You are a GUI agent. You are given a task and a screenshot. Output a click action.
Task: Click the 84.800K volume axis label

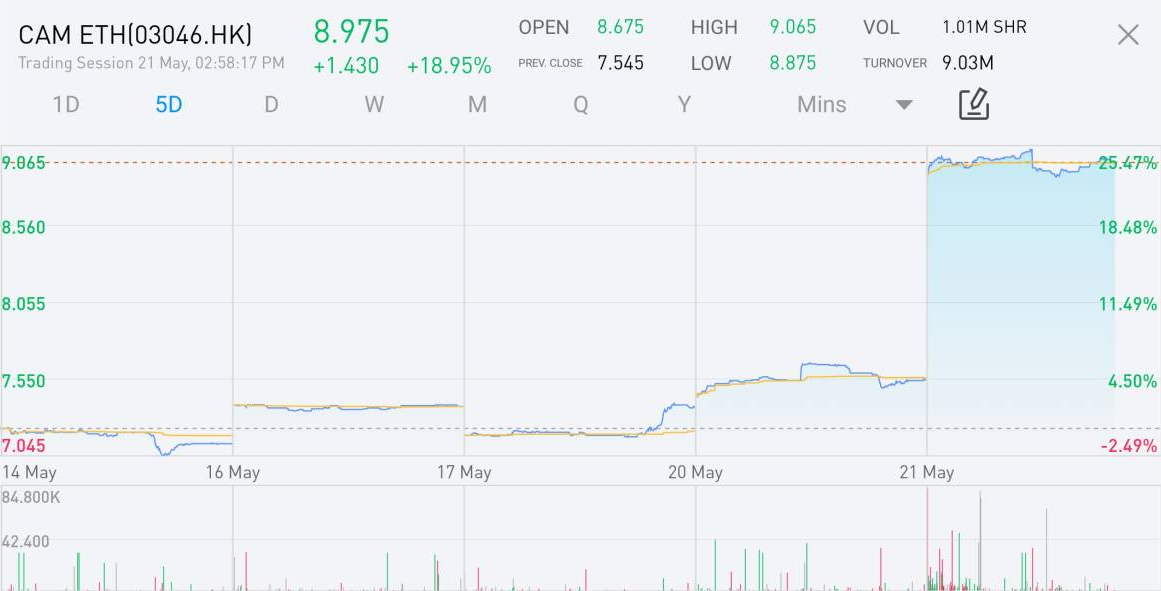(x=31, y=496)
